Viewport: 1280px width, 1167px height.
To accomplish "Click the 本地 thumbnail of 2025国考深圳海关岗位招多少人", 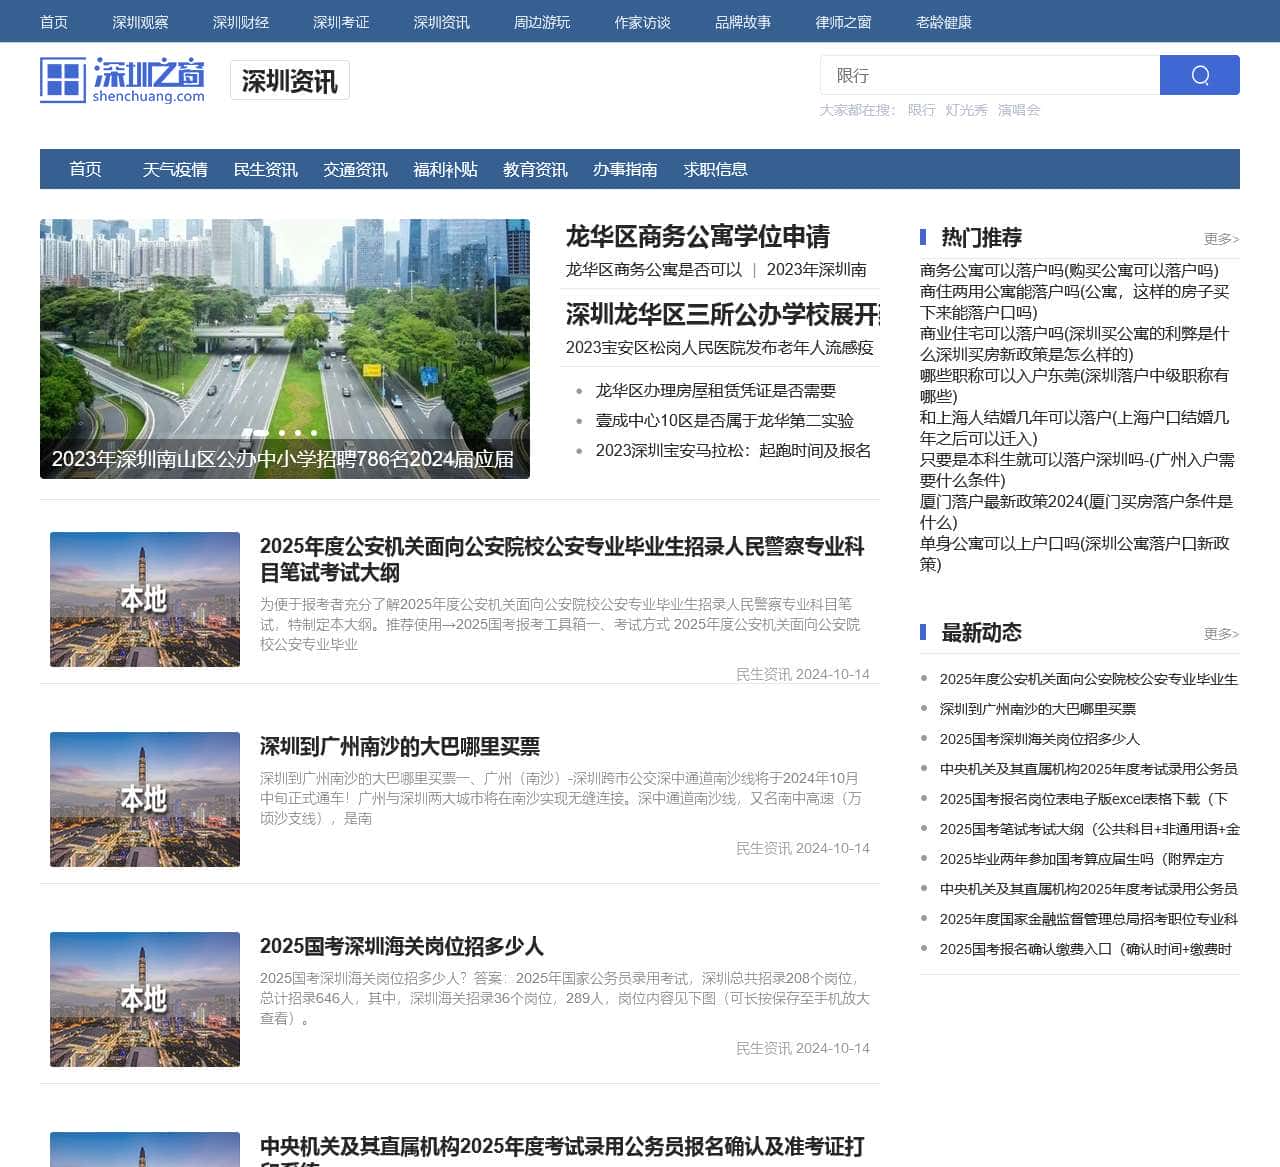I will pyautogui.click(x=144, y=999).
